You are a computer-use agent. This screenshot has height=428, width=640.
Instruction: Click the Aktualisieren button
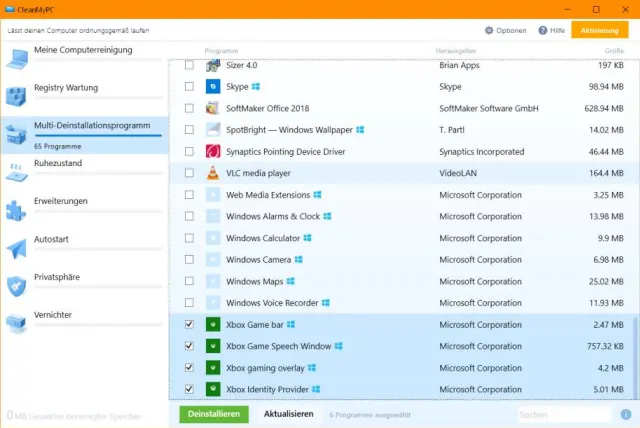coord(288,413)
